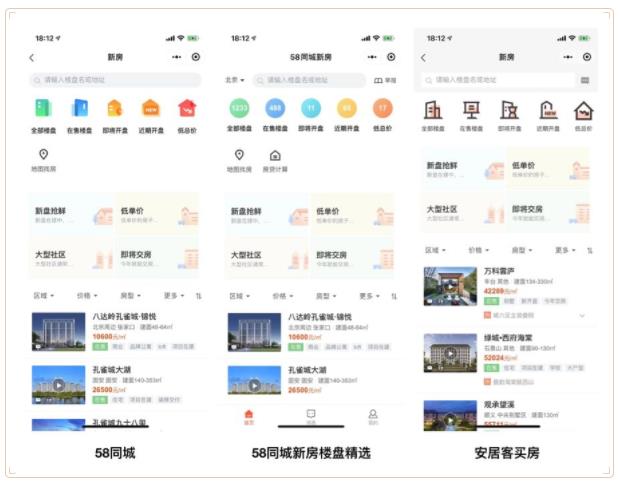The width and height of the screenshot is (620, 482).
Task: Open 八达岭孔雀城·锦悦 thumbnail in 58同城 screen
Action: point(59,332)
